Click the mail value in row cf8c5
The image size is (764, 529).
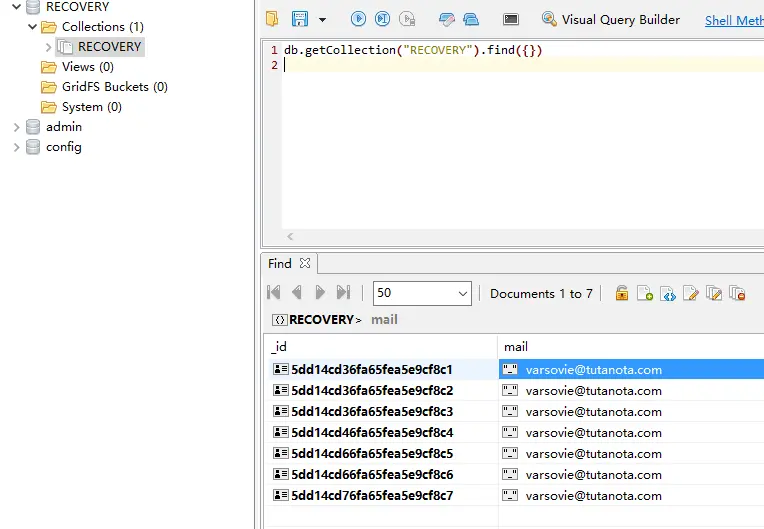coord(593,453)
